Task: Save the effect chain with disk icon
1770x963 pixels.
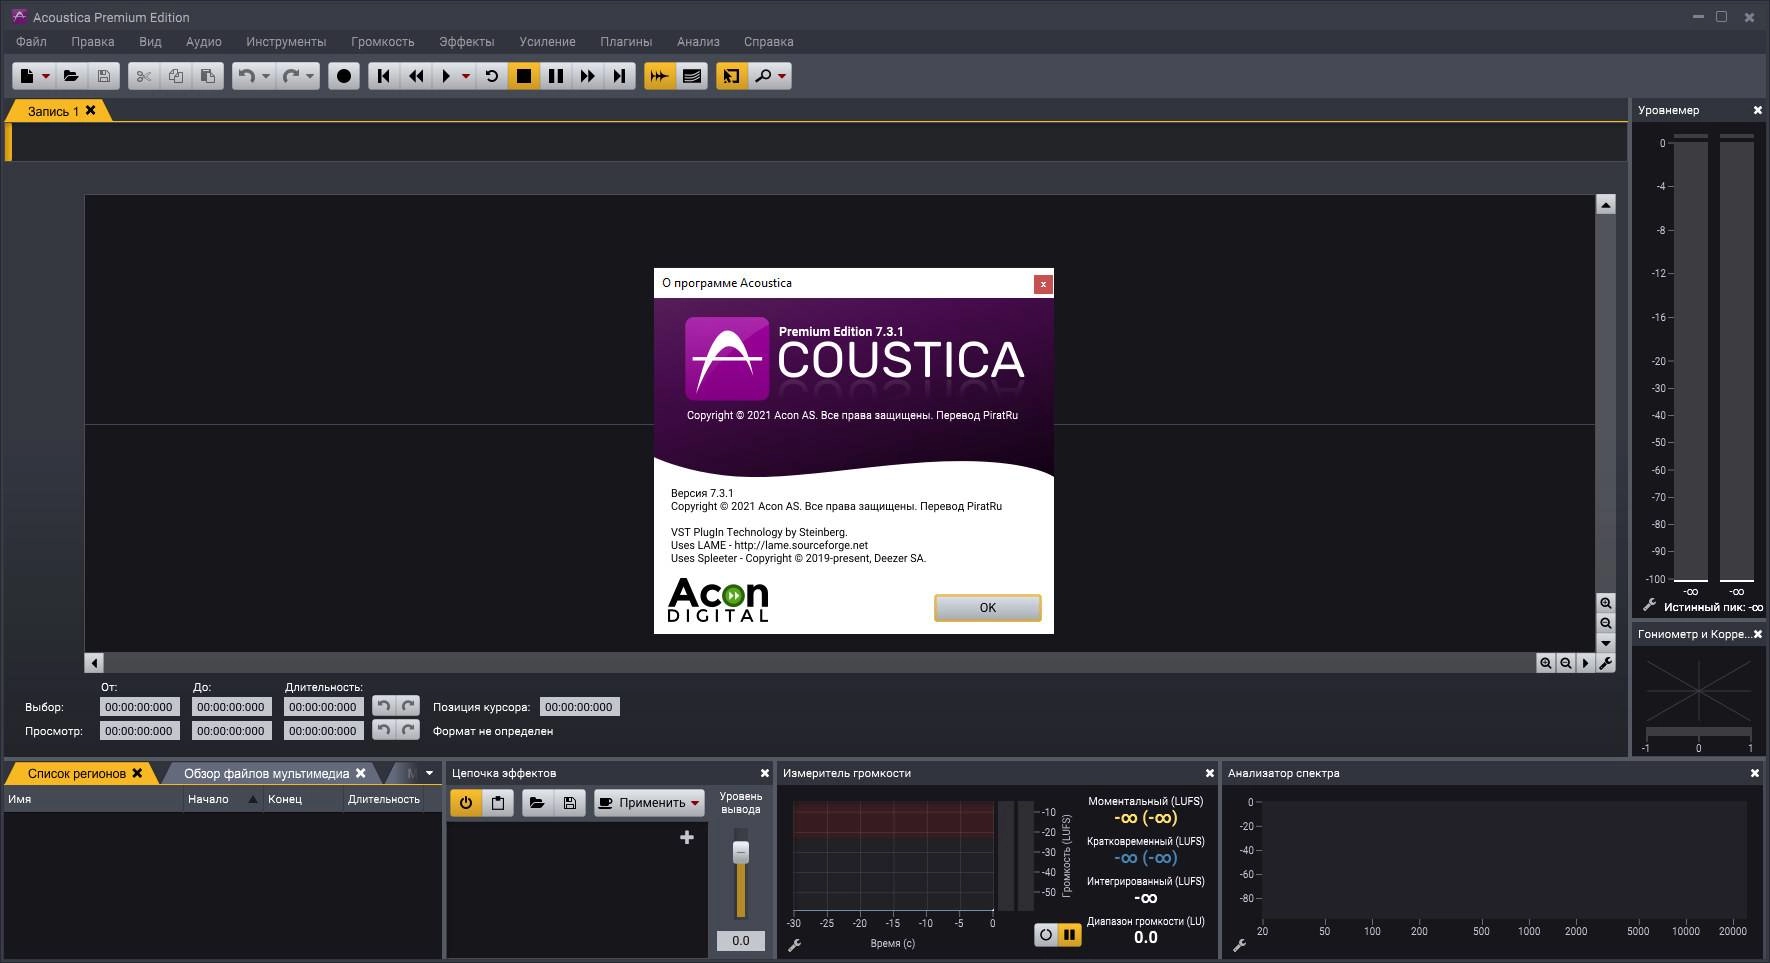Action: (570, 803)
